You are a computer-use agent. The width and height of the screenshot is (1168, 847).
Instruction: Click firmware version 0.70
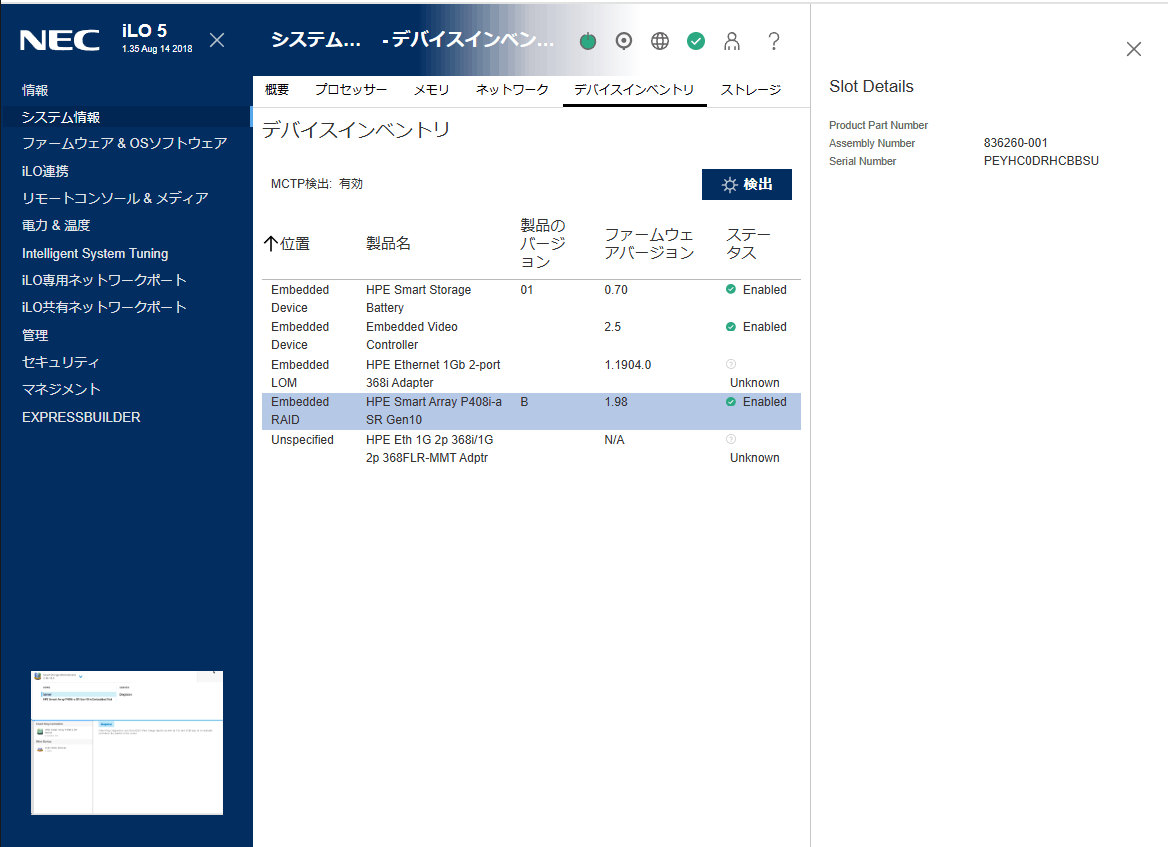click(616, 290)
